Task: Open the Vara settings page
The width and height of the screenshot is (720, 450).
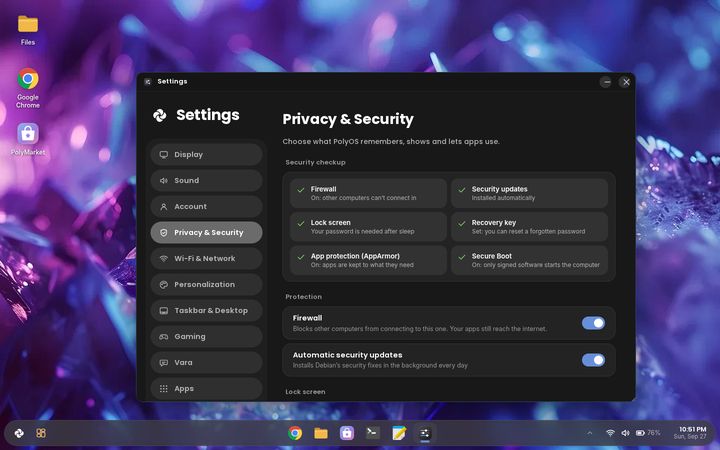Action: coord(207,363)
